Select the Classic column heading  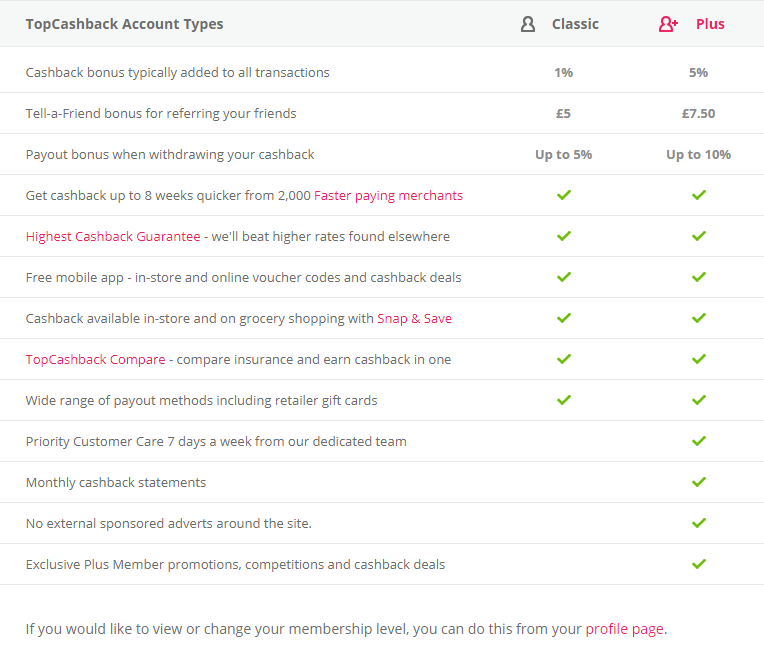tap(575, 24)
